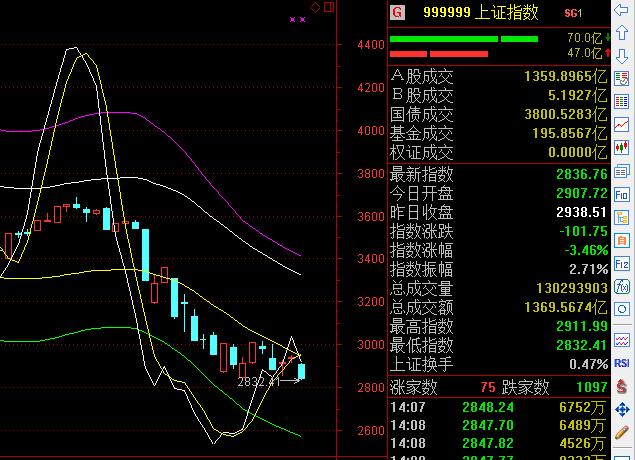The image size is (635, 460).
Task: Click the 跌家数 count 1097
Action: (x=592, y=388)
